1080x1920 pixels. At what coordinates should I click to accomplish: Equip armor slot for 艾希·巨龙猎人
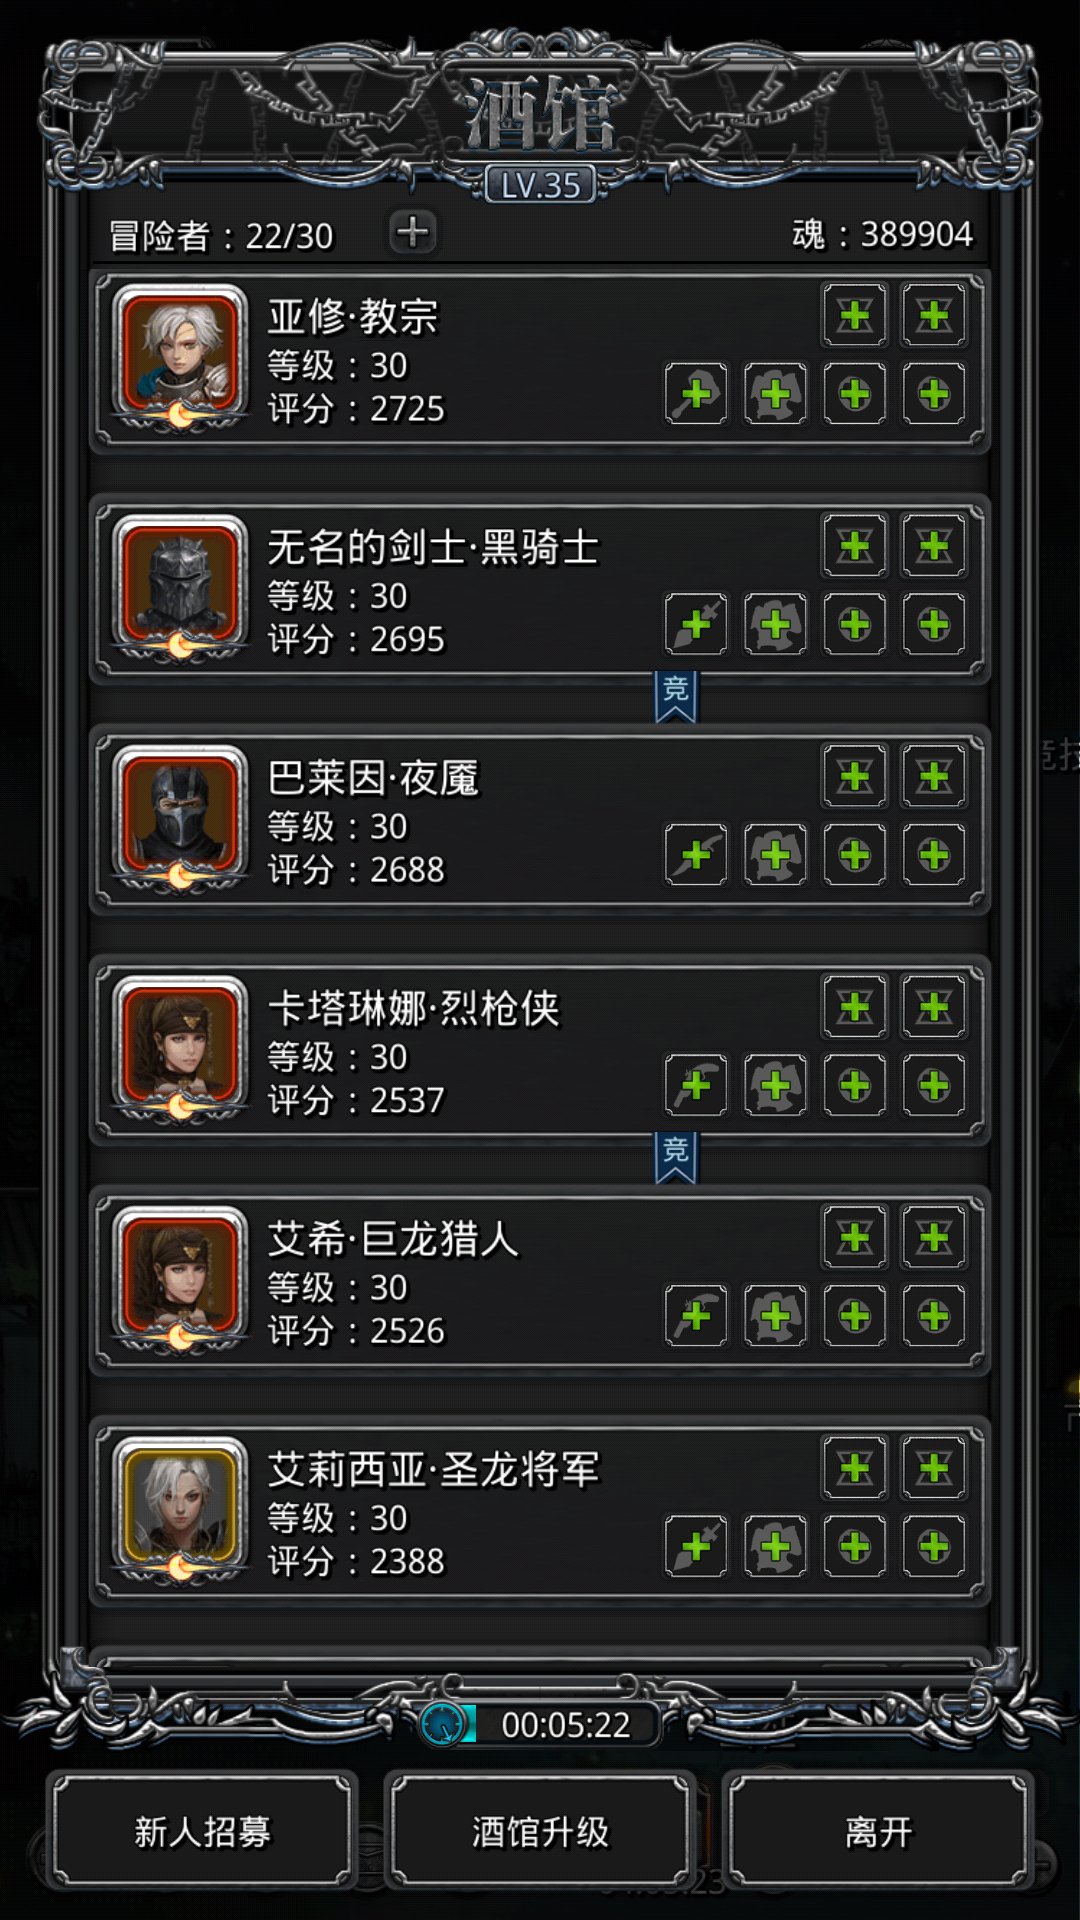pos(775,1316)
